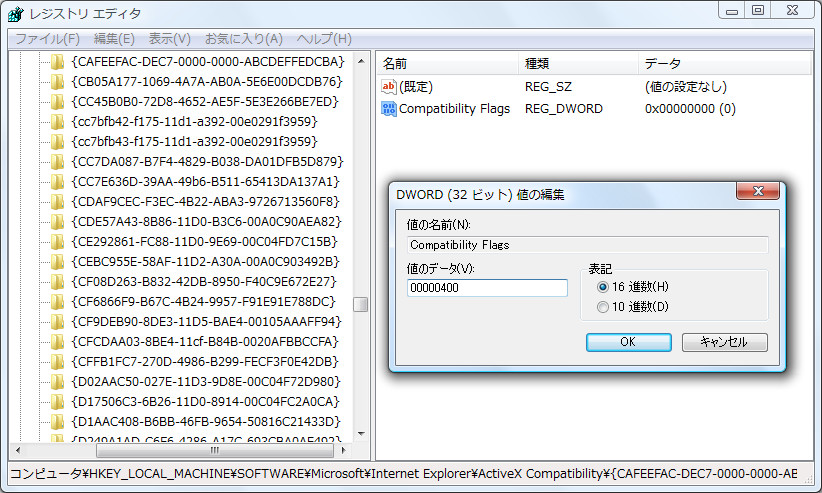Select the {CC45B0B0-72D8-4652-AE5F-5E3E266BE7ED} key label

pyautogui.click(x=205, y=102)
